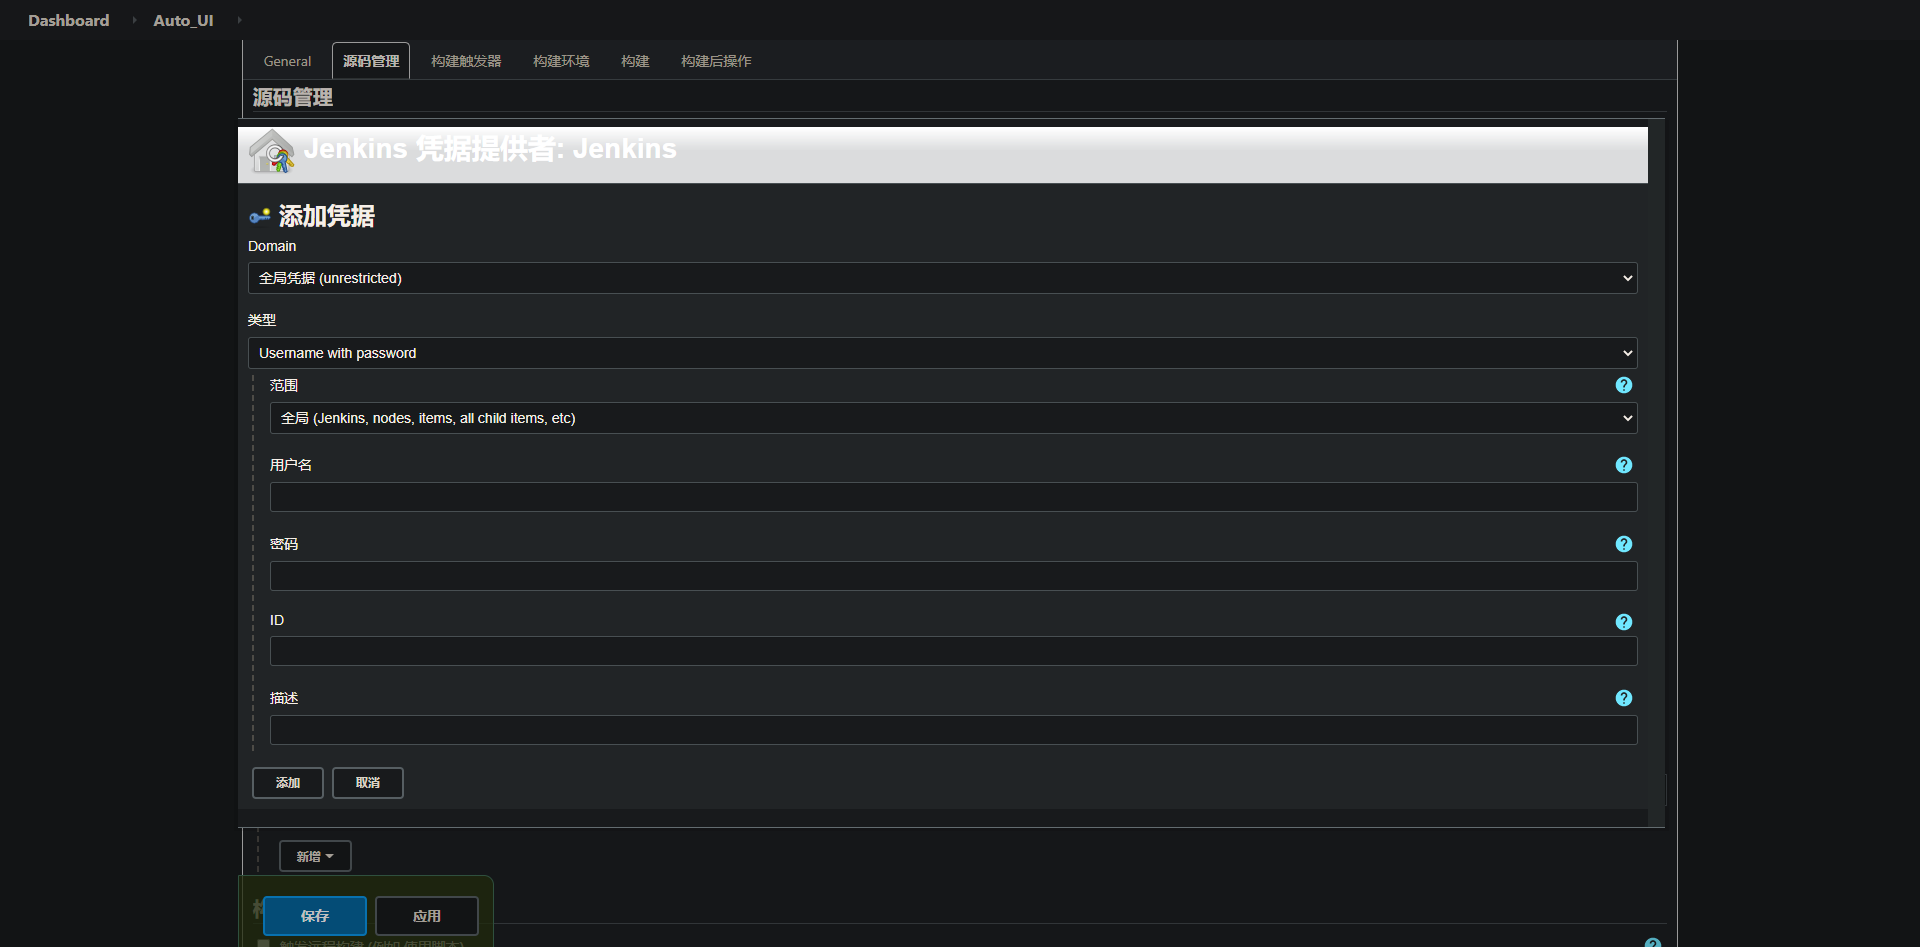The height and width of the screenshot is (947, 1920).
Task: Expand the Domain dropdown
Action: [942, 278]
